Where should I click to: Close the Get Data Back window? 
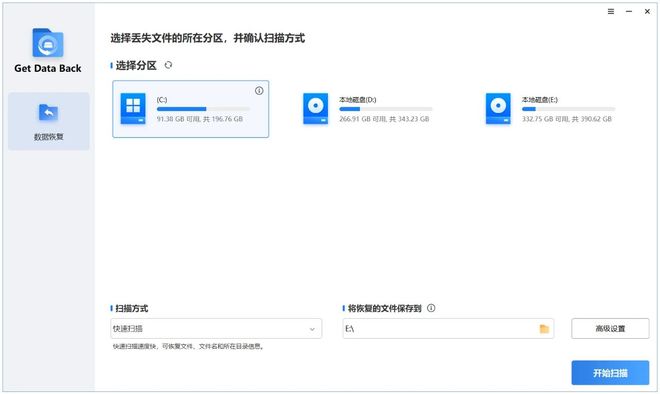click(x=647, y=11)
